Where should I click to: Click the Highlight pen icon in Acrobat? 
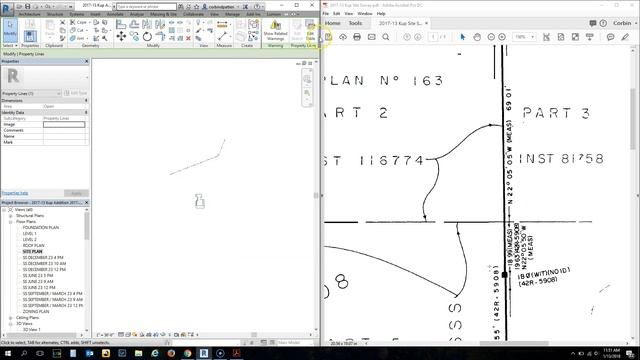pyautogui.click(x=625, y=37)
